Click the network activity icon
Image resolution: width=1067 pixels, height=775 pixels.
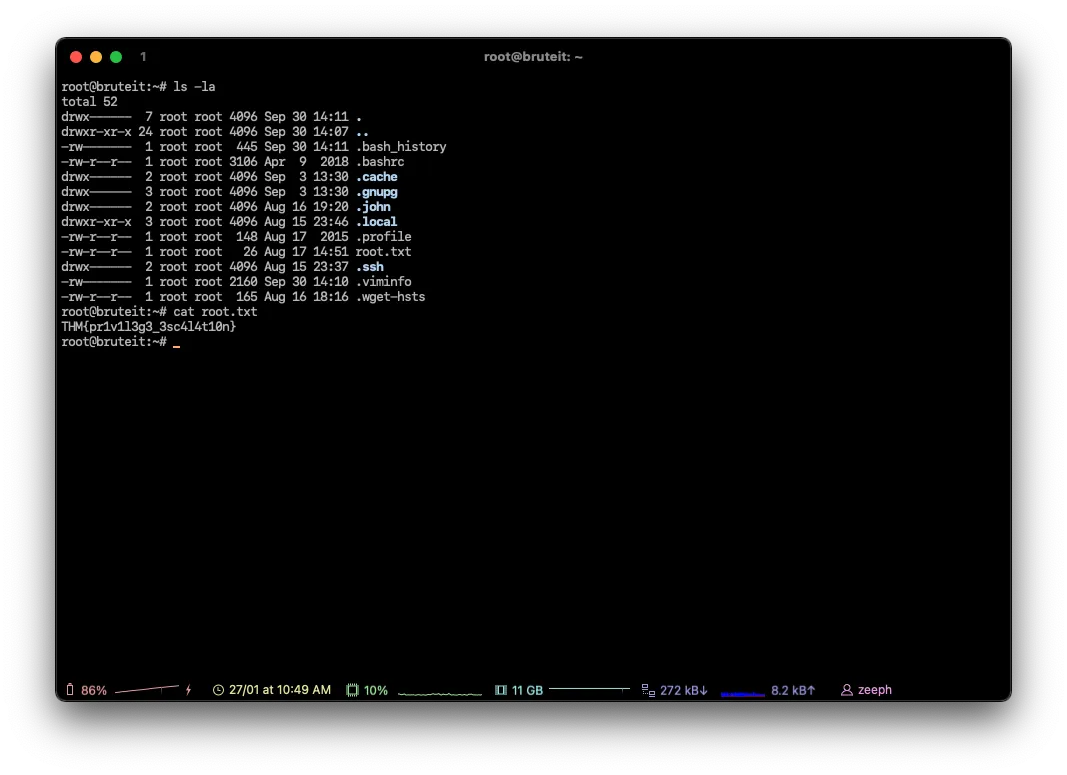647,690
